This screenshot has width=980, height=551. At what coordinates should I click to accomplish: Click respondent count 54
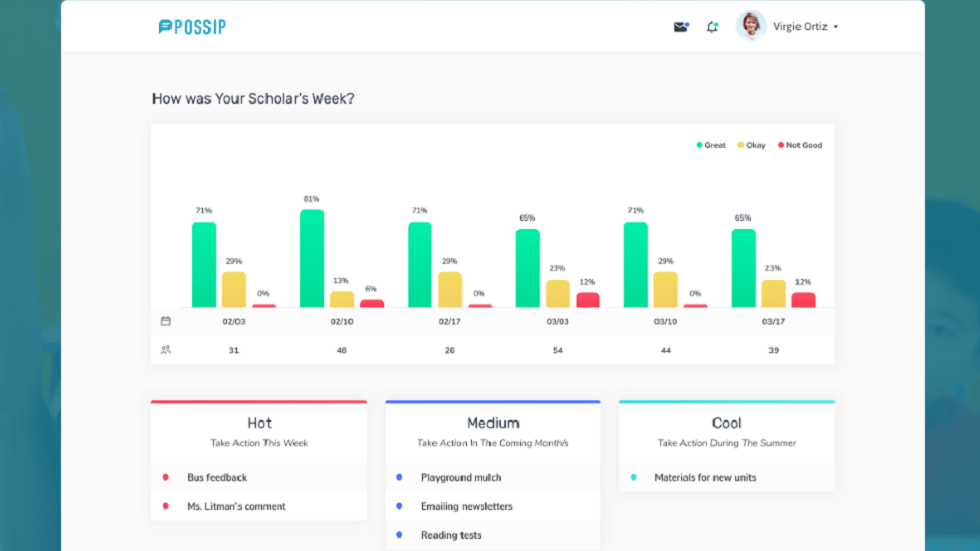(558, 350)
